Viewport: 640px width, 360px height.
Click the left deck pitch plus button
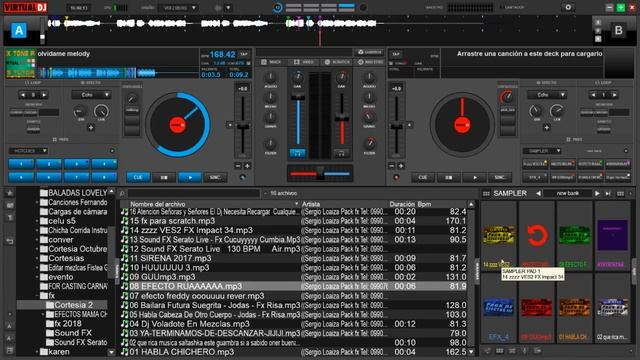click(x=247, y=166)
